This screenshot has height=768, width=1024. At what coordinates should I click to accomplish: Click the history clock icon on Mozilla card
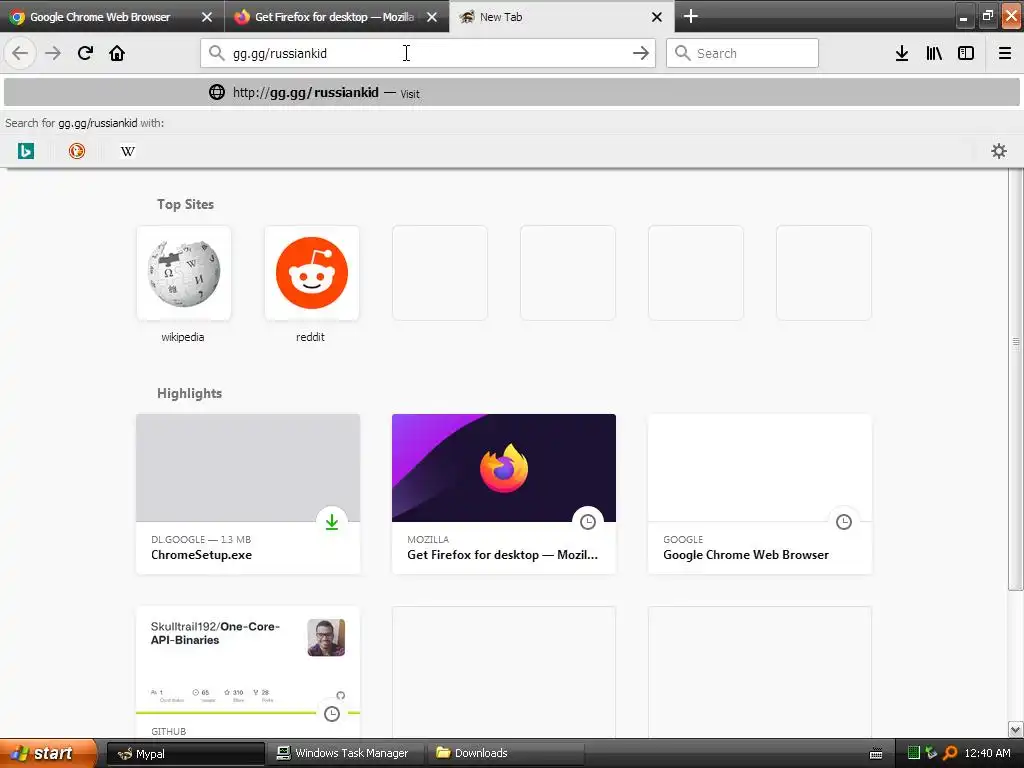(x=588, y=522)
